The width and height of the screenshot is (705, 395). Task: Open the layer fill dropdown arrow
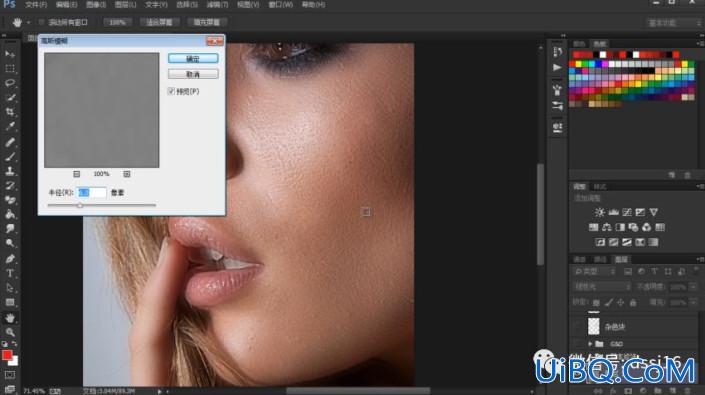coord(693,302)
